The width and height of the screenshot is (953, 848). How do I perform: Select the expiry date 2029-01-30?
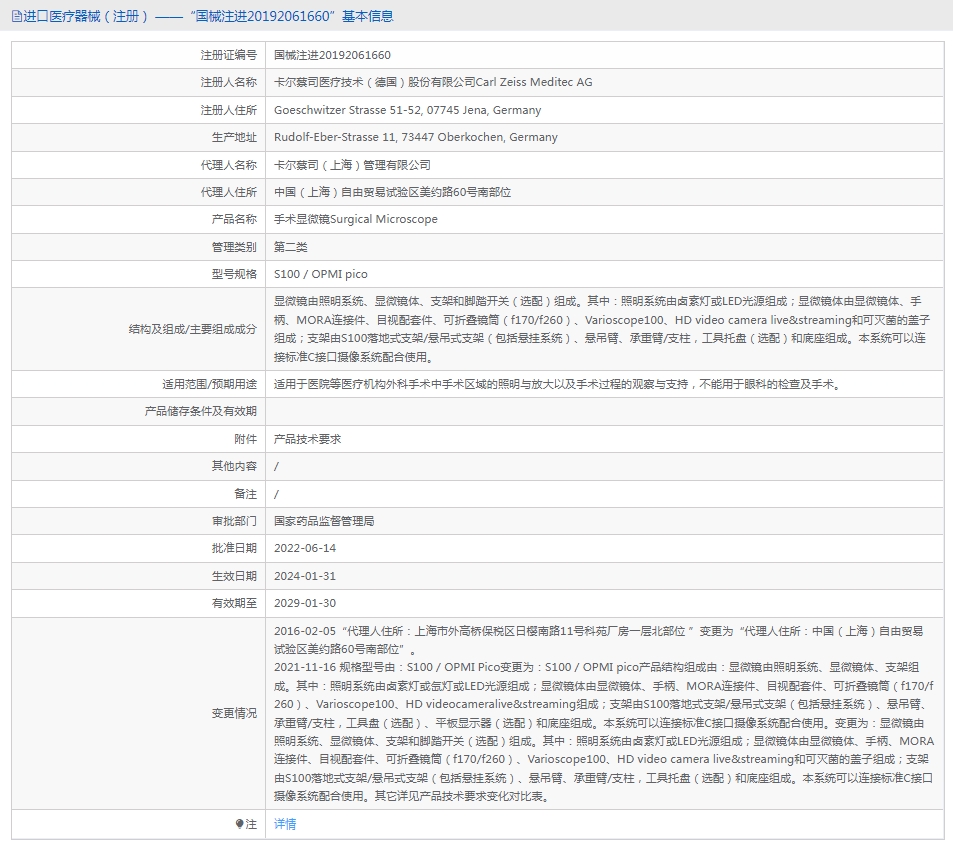[304, 603]
